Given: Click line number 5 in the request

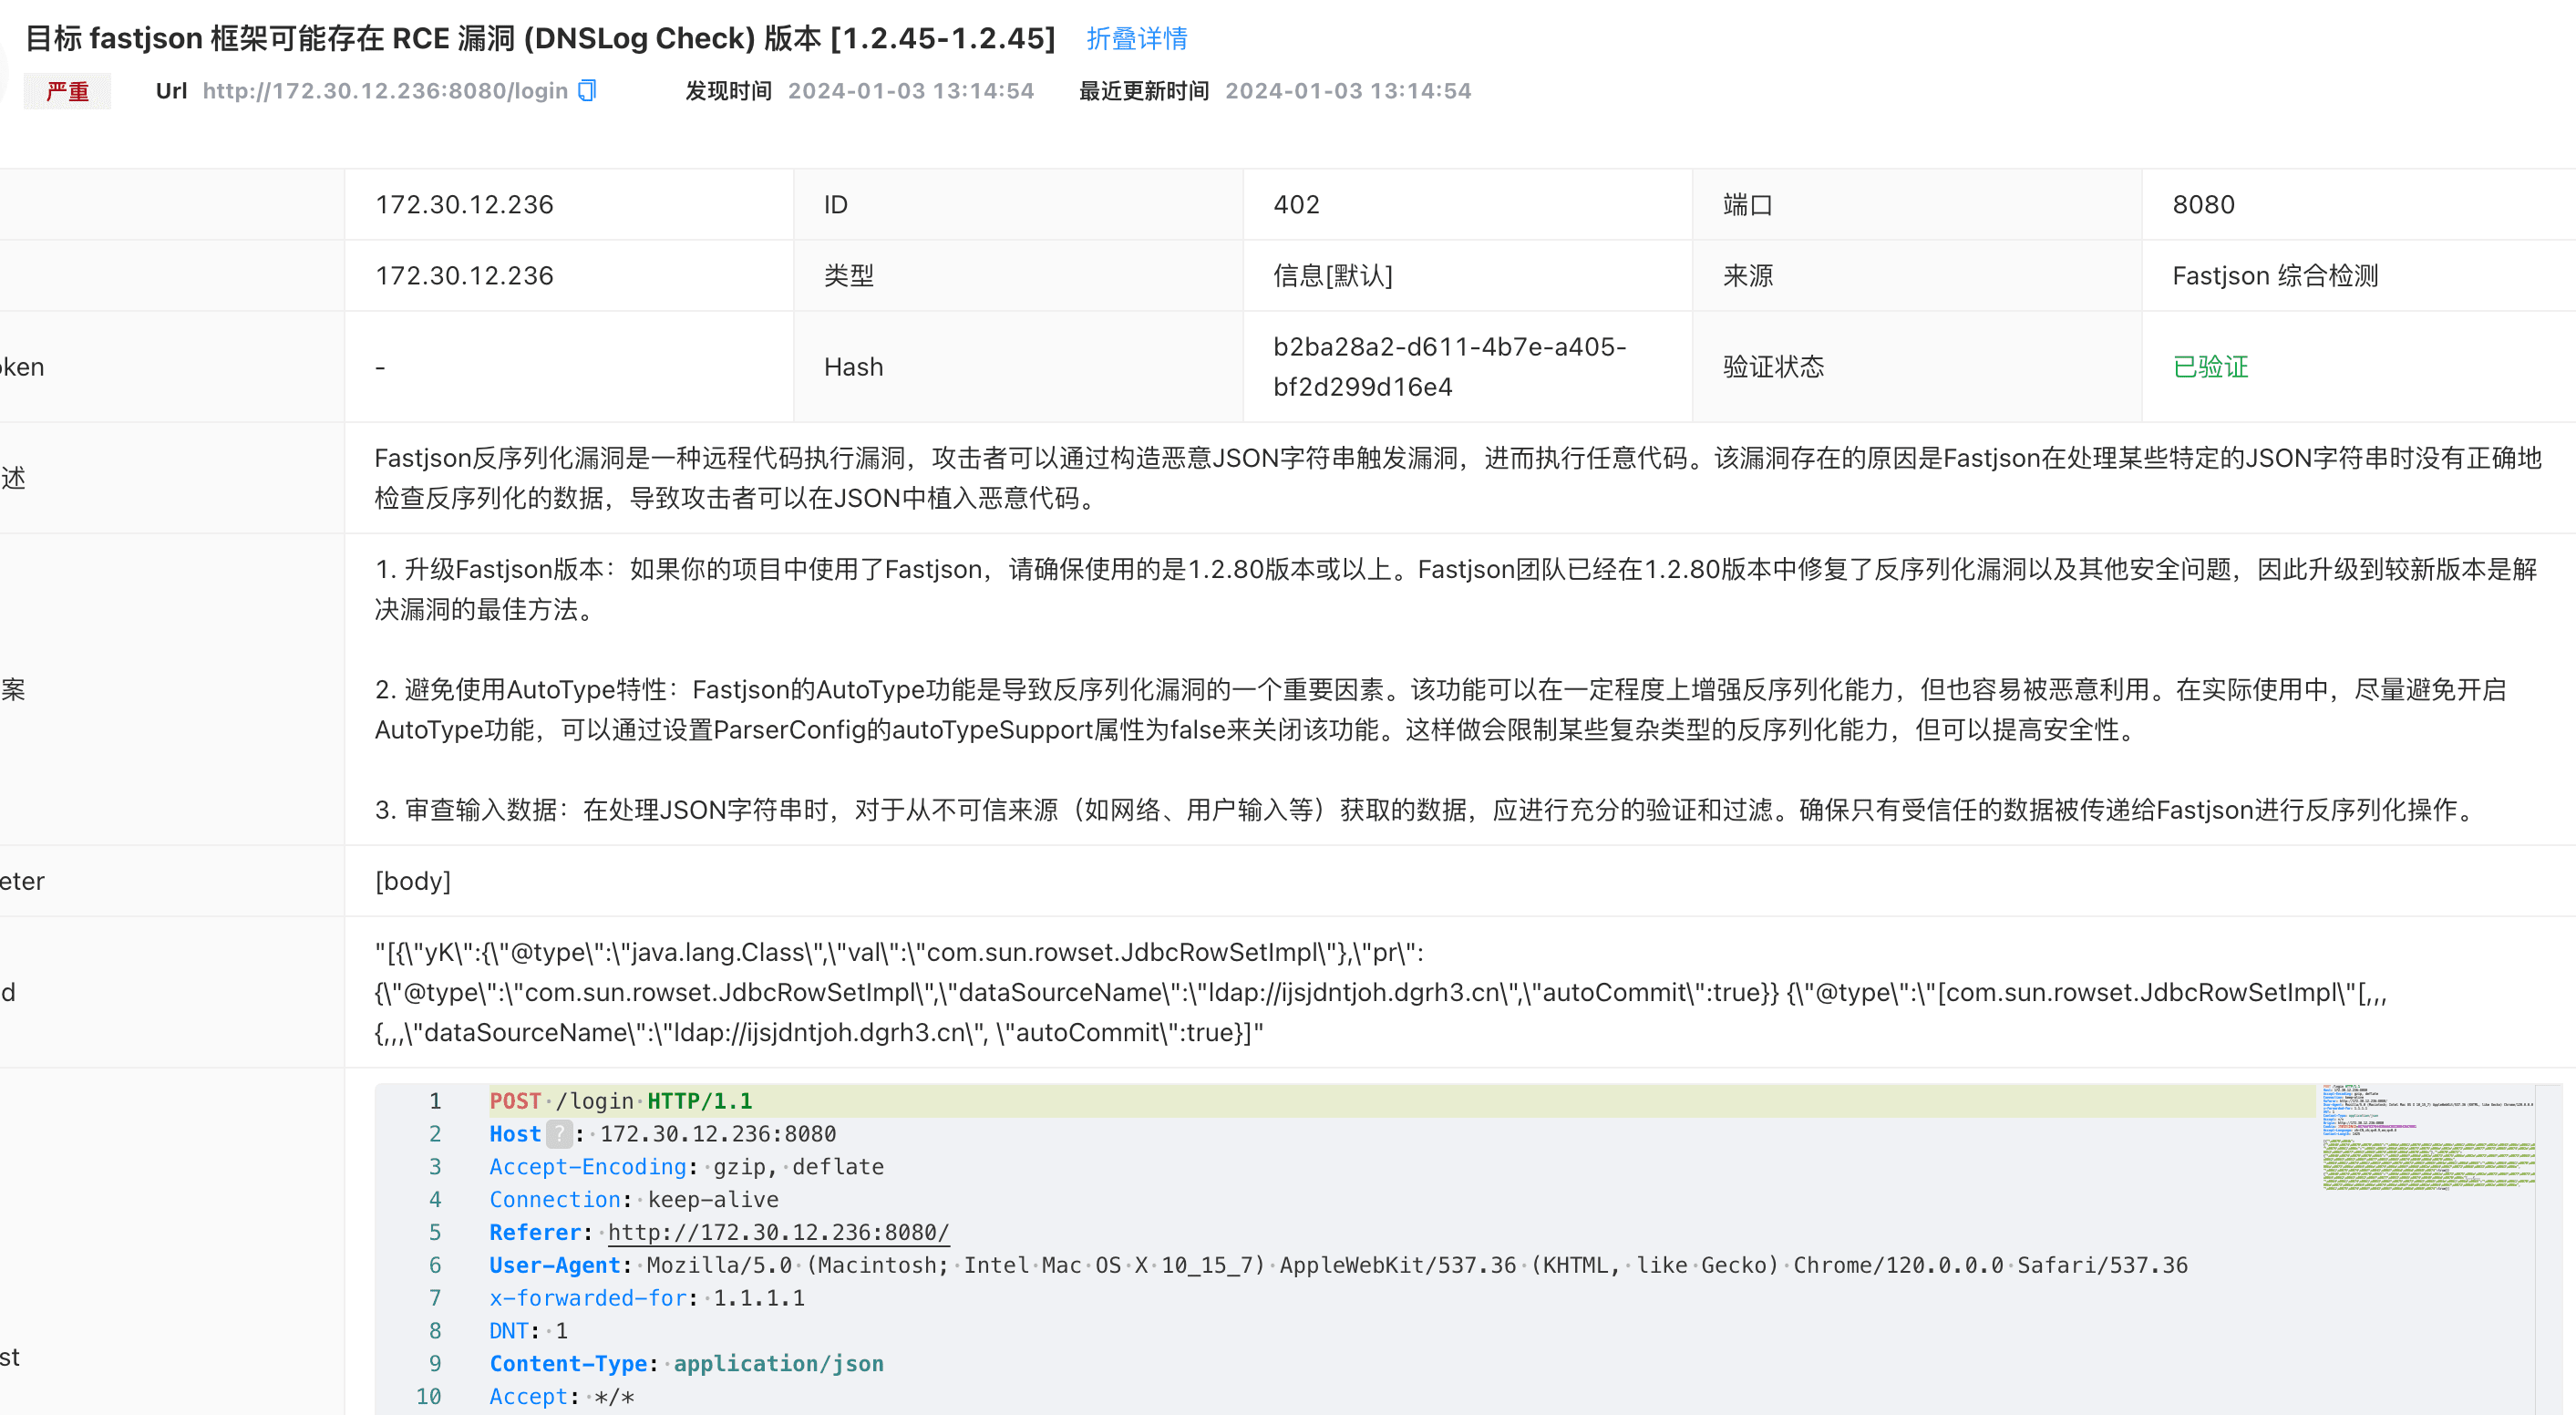Looking at the screenshot, I should (434, 1232).
